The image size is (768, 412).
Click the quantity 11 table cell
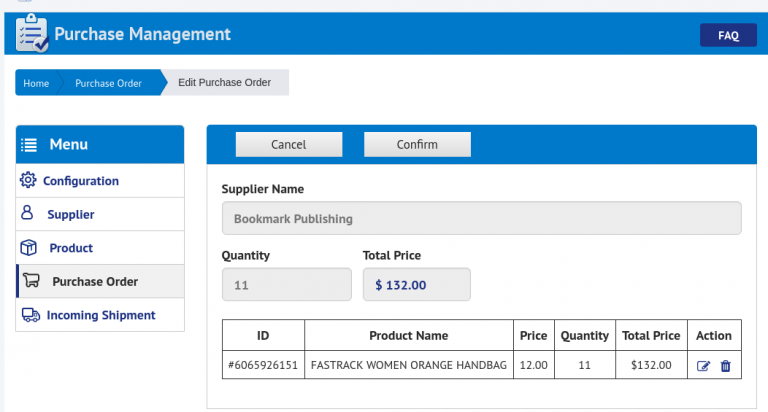coord(584,365)
